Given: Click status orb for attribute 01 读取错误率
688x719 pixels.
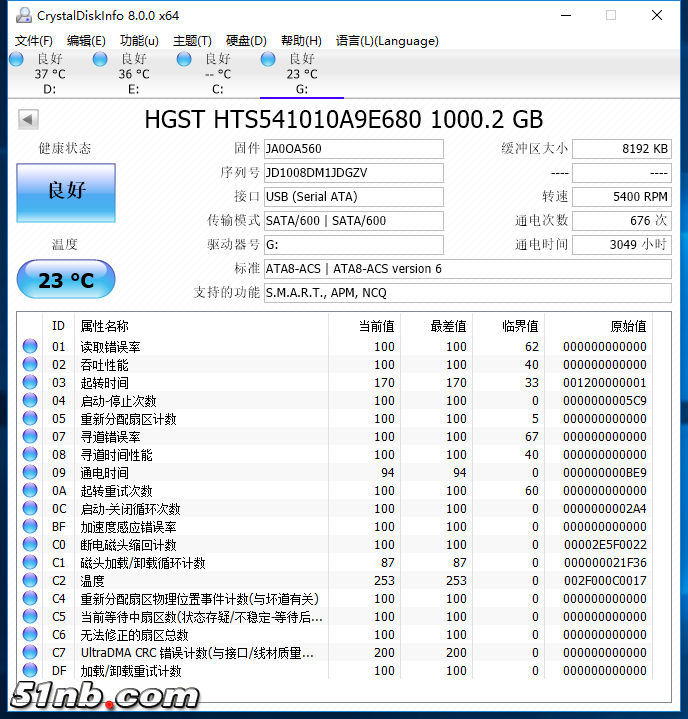Looking at the screenshot, I should pos(30,347).
